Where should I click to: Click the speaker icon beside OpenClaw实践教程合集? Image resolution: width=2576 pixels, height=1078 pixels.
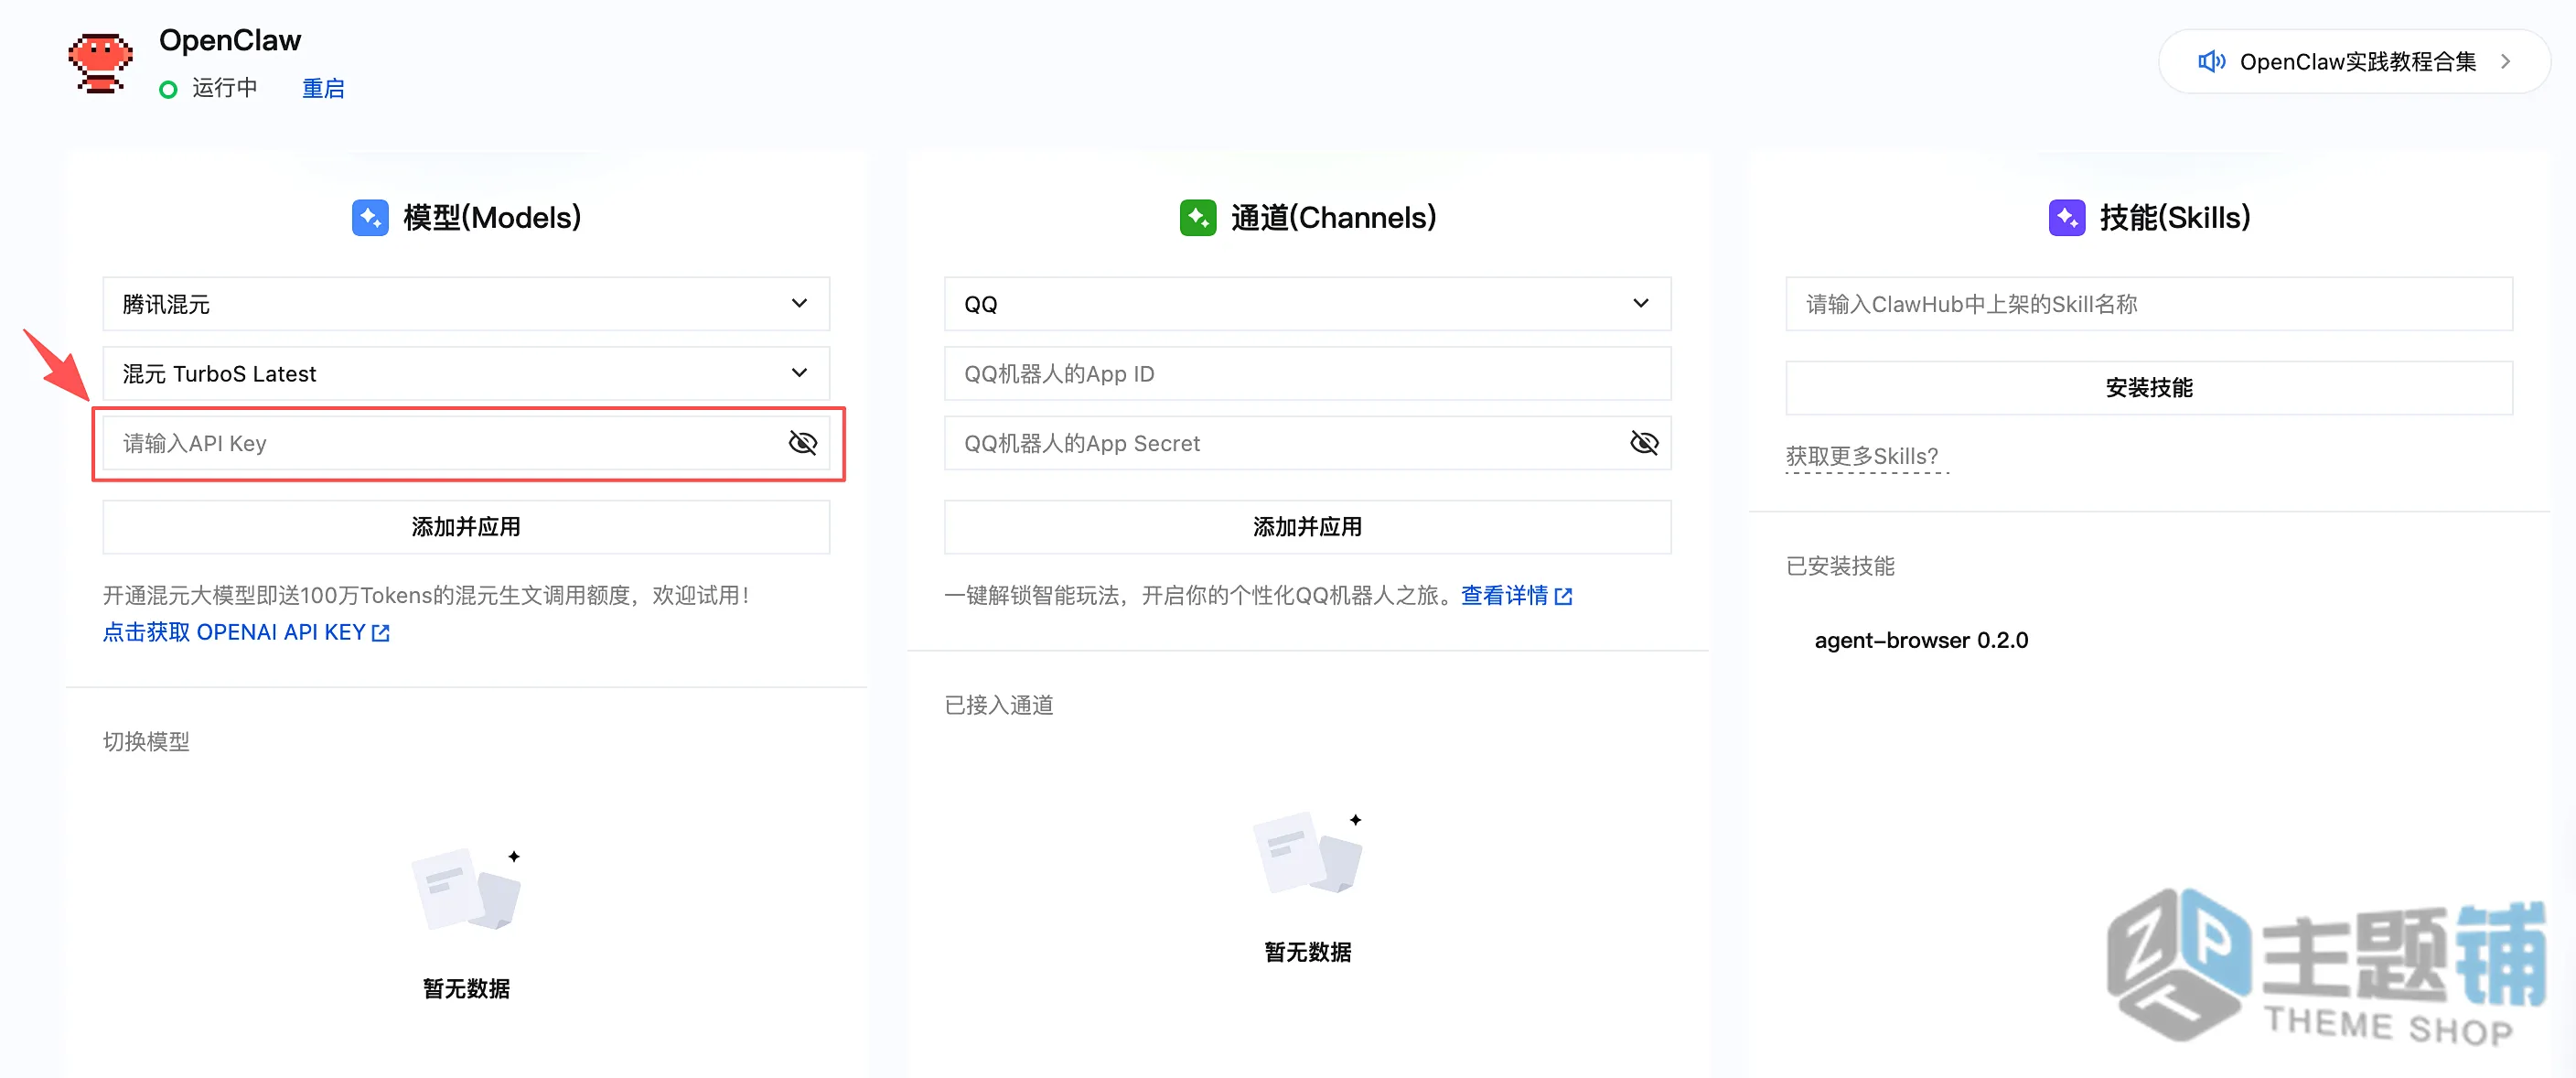(2211, 62)
